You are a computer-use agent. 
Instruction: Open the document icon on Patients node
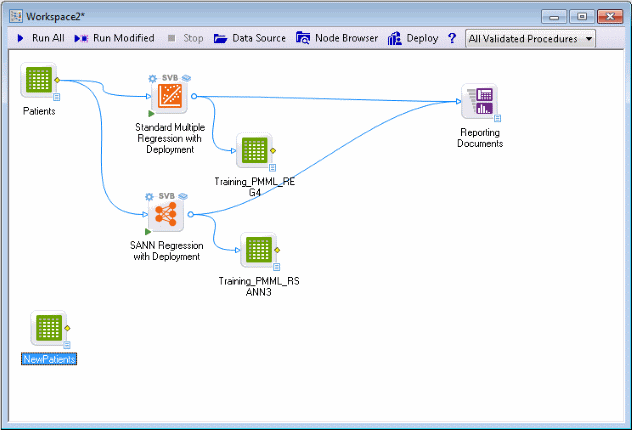point(57,97)
